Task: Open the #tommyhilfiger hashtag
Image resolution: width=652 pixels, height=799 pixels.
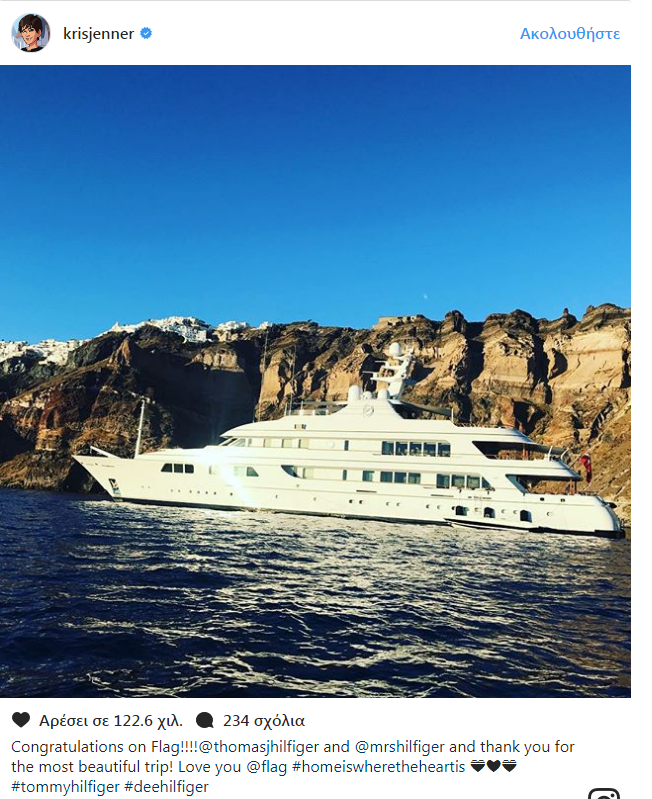Action: pyautogui.click(x=65, y=787)
